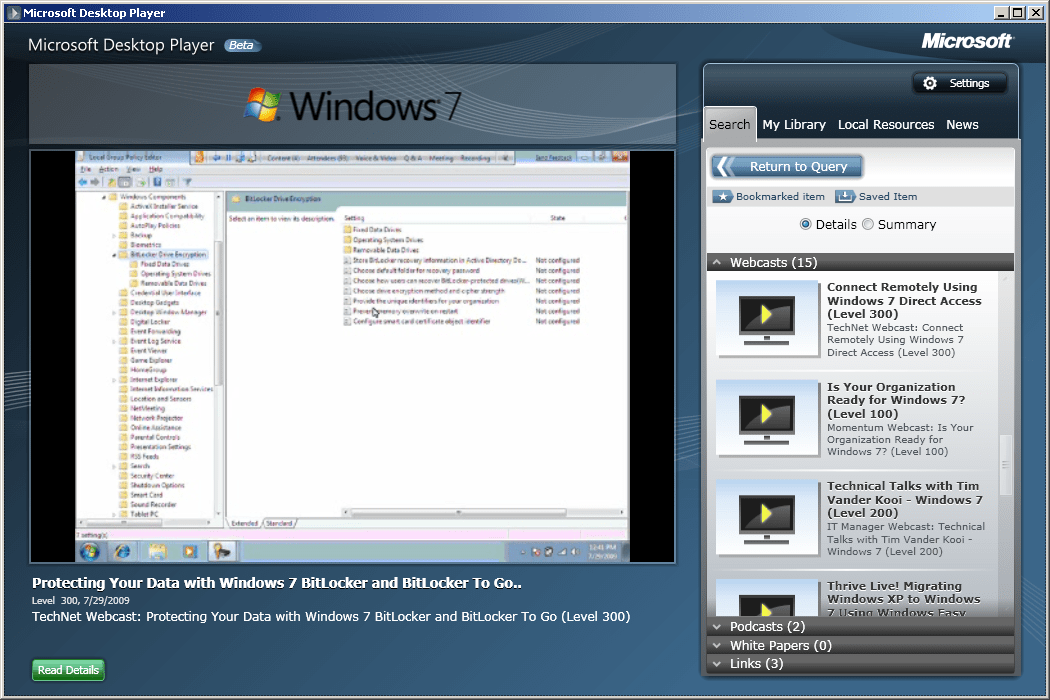Click 'TechNet Webcast: Connect Remotely' description text
The height and width of the screenshot is (700, 1050).
tap(895, 340)
